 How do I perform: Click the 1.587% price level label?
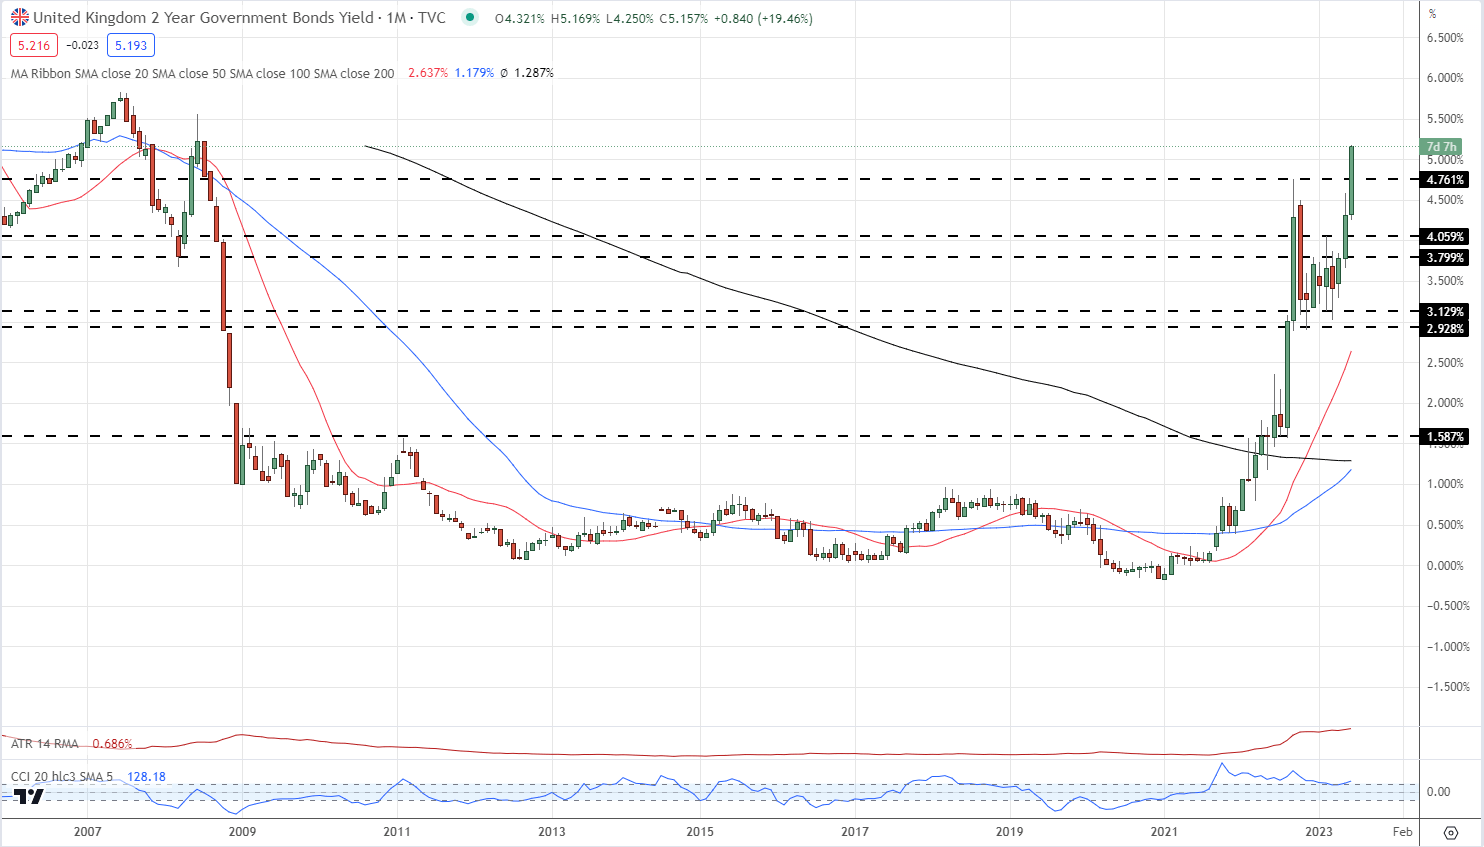point(1445,437)
